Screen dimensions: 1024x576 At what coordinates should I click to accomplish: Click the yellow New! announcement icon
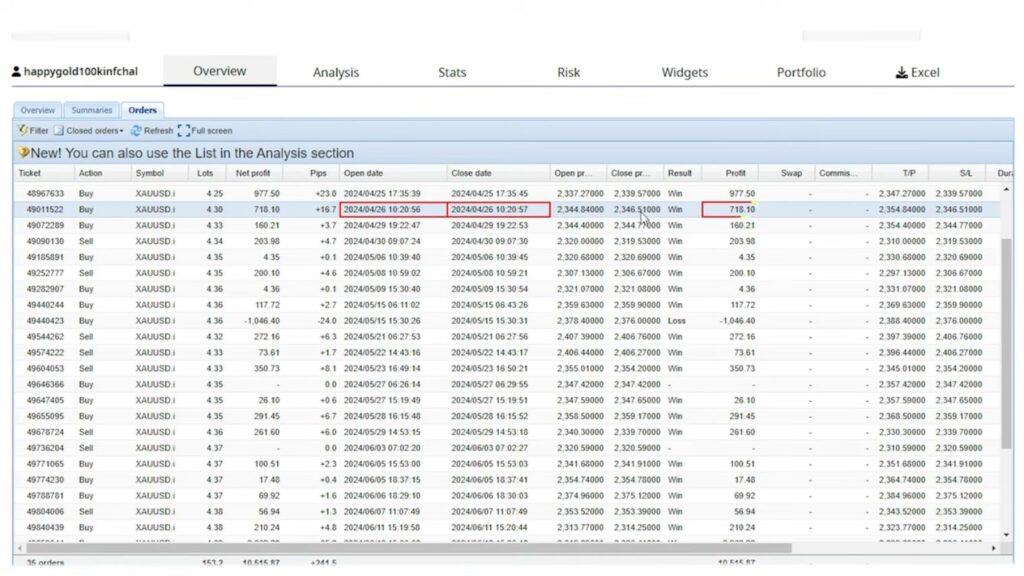(x=21, y=153)
